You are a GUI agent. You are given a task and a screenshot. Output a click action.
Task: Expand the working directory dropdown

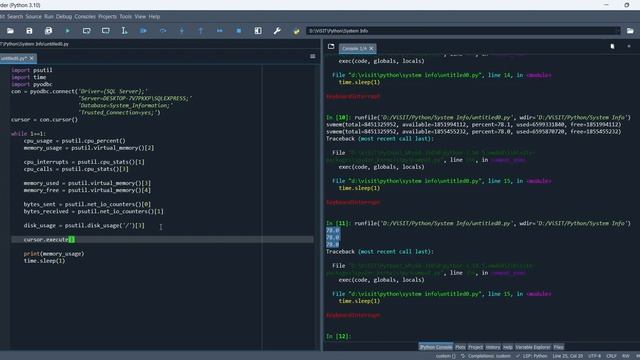pos(617,31)
